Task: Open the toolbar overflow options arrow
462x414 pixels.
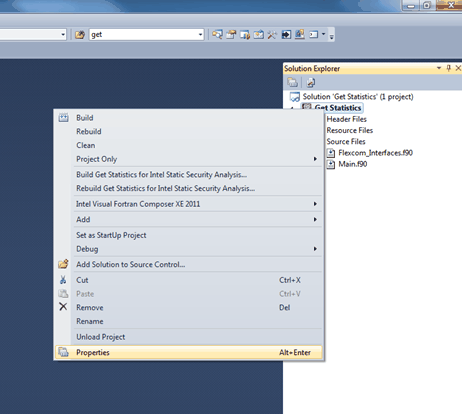Action: point(332,36)
